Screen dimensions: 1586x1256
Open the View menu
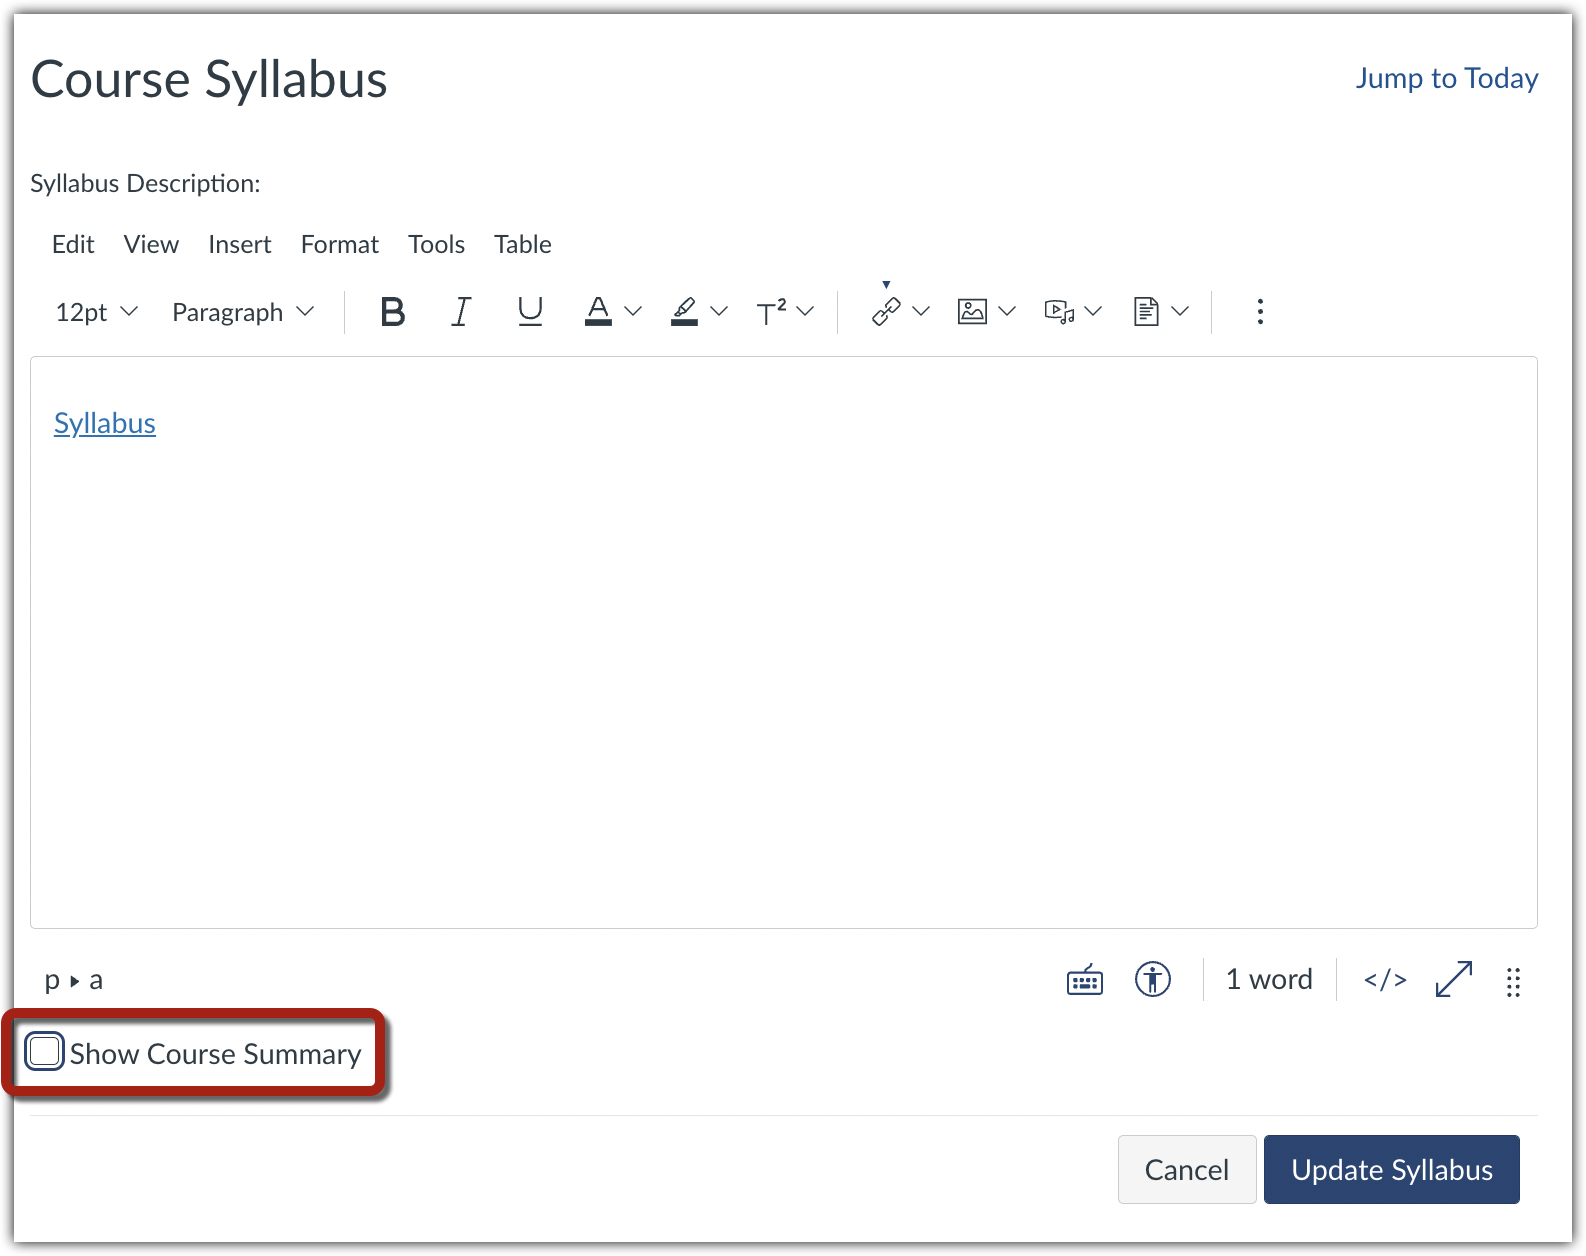coord(151,245)
